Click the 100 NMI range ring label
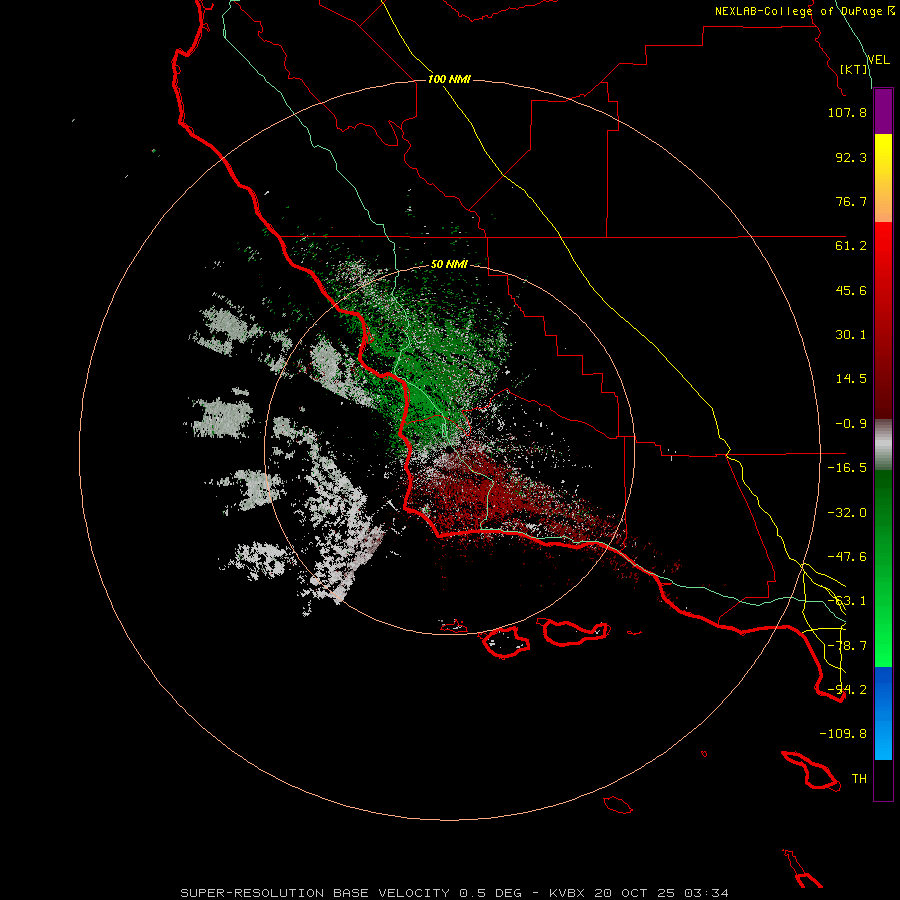The image size is (900, 900). point(449,79)
